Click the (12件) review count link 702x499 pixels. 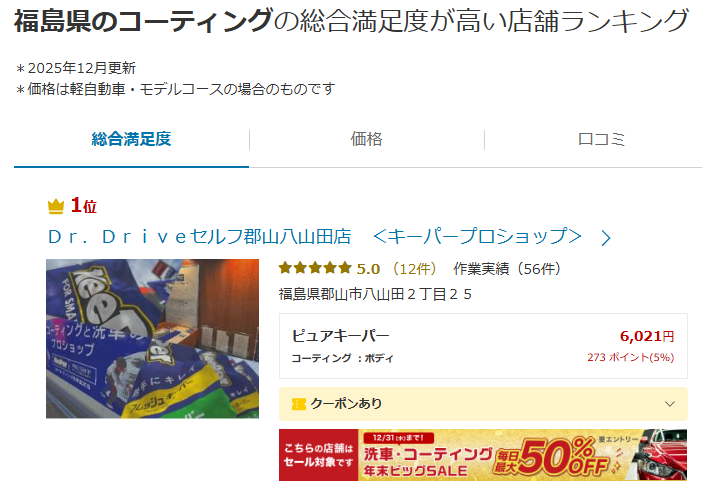[415, 269]
